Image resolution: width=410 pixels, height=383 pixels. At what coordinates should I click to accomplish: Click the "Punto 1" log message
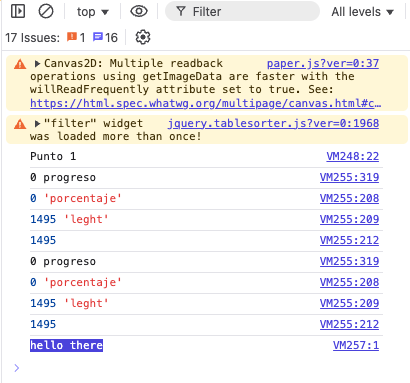53,156
